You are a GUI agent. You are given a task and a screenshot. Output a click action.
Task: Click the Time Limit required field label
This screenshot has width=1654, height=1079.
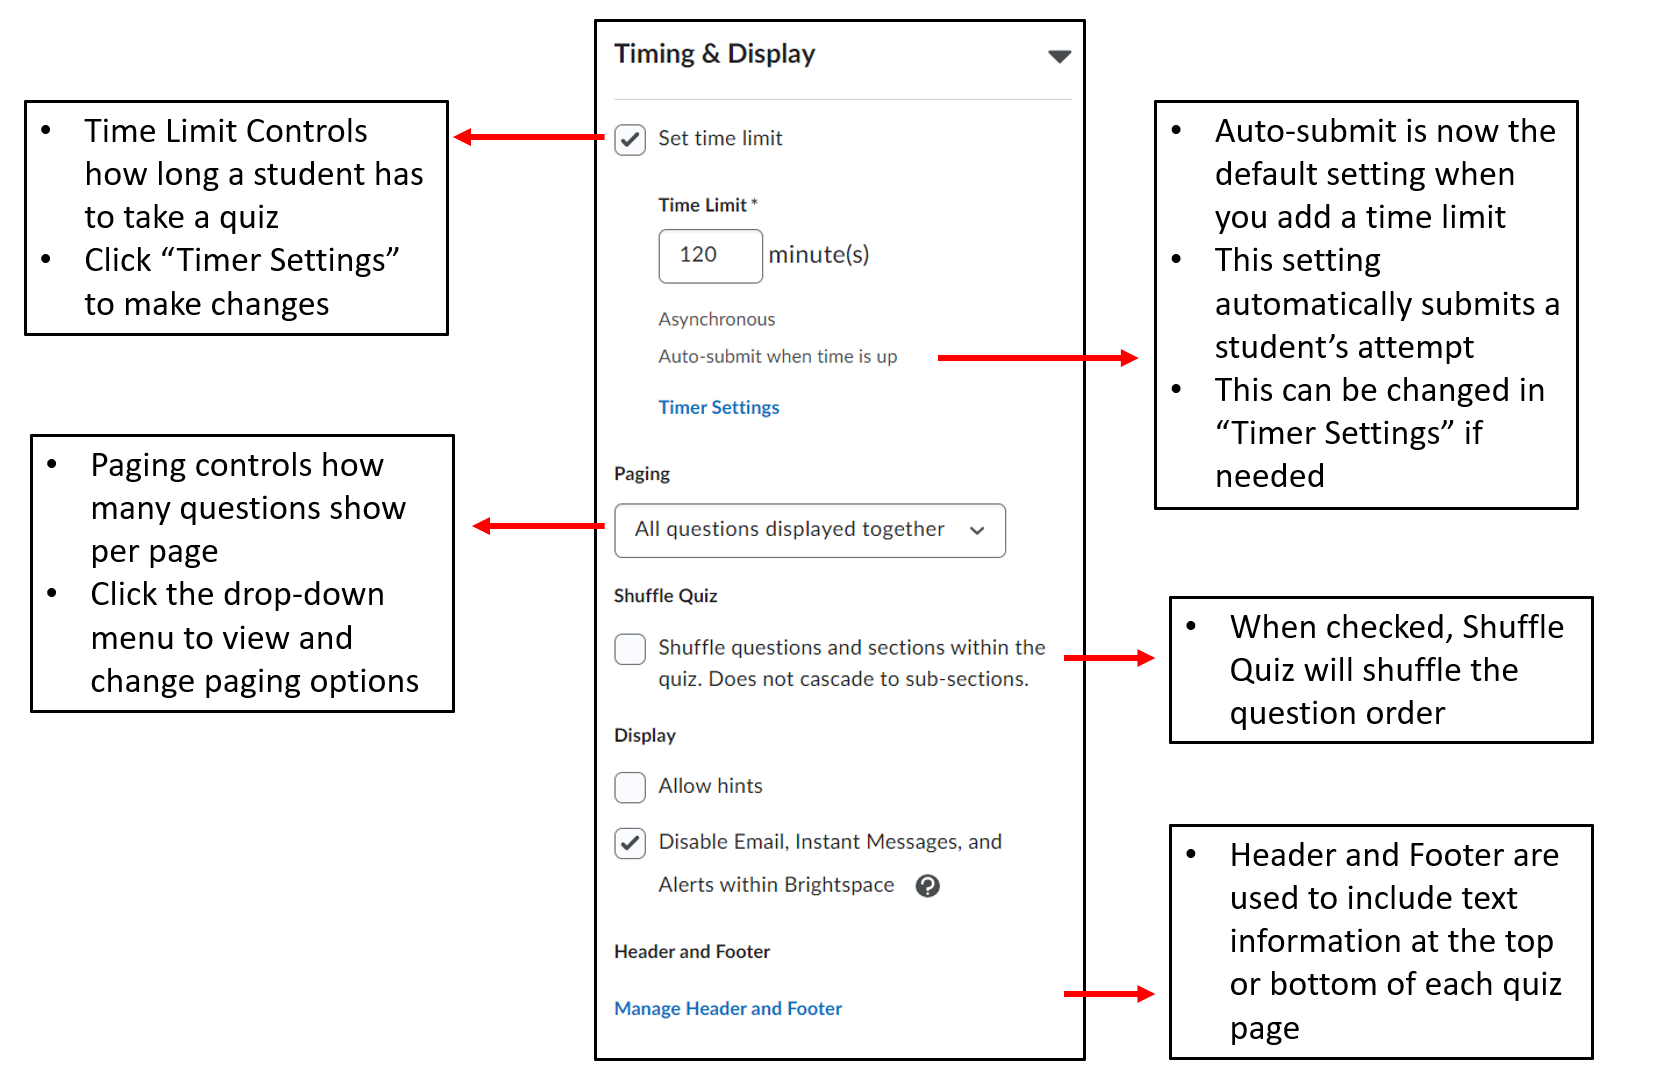tap(706, 204)
